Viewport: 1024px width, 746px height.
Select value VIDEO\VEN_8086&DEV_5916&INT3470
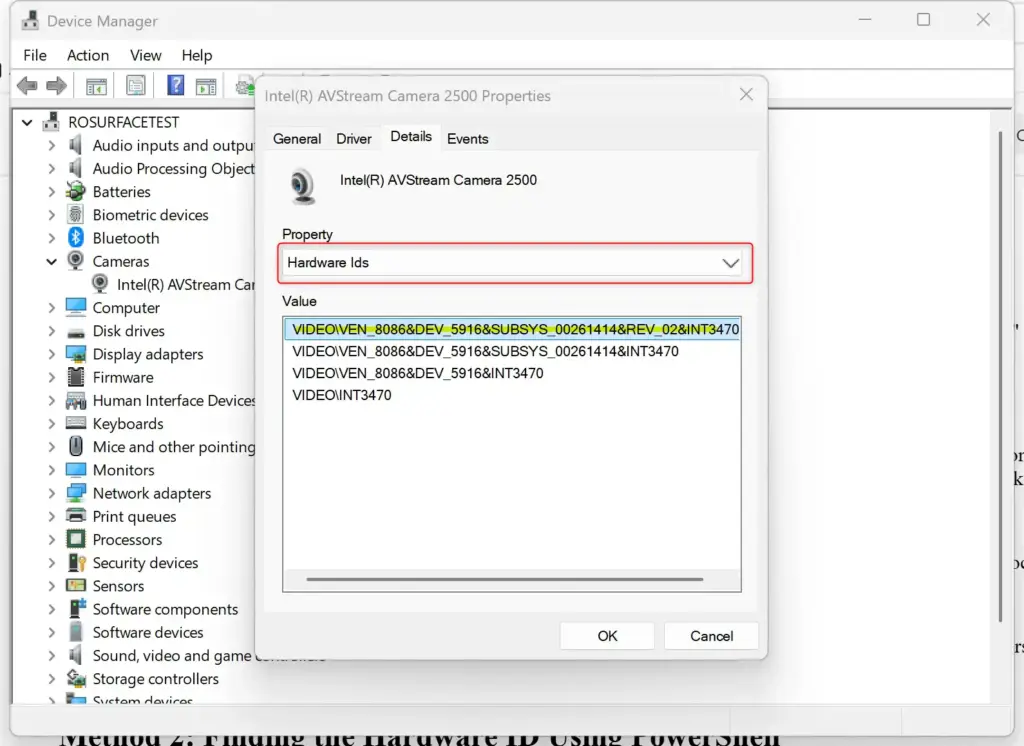tap(417, 373)
